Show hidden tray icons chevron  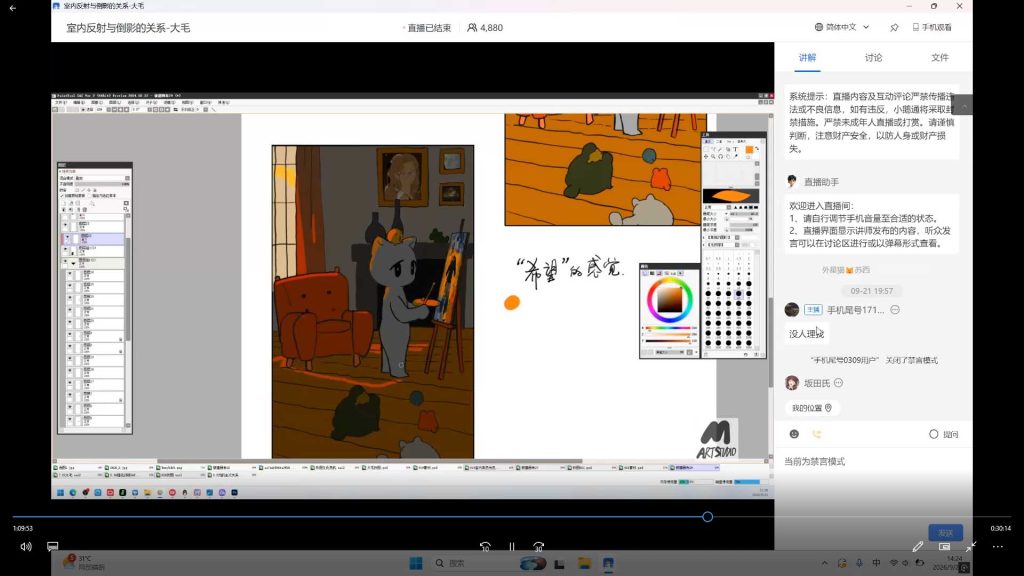click(825, 563)
